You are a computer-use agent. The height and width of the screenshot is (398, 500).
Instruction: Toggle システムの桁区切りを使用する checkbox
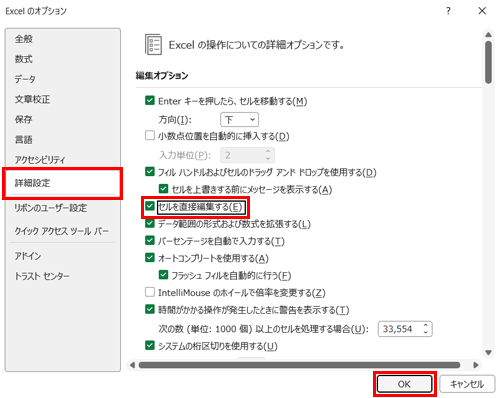[150, 345]
